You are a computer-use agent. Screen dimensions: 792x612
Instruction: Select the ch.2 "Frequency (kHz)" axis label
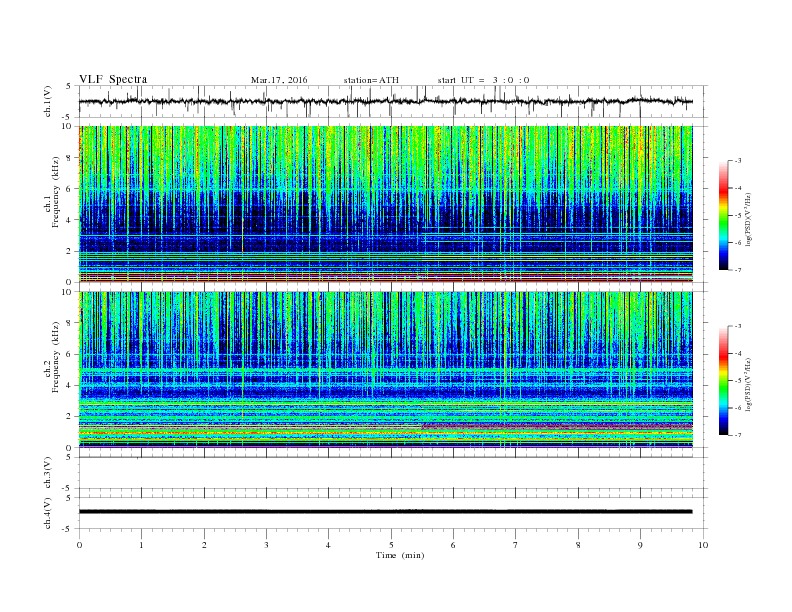click(55, 357)
